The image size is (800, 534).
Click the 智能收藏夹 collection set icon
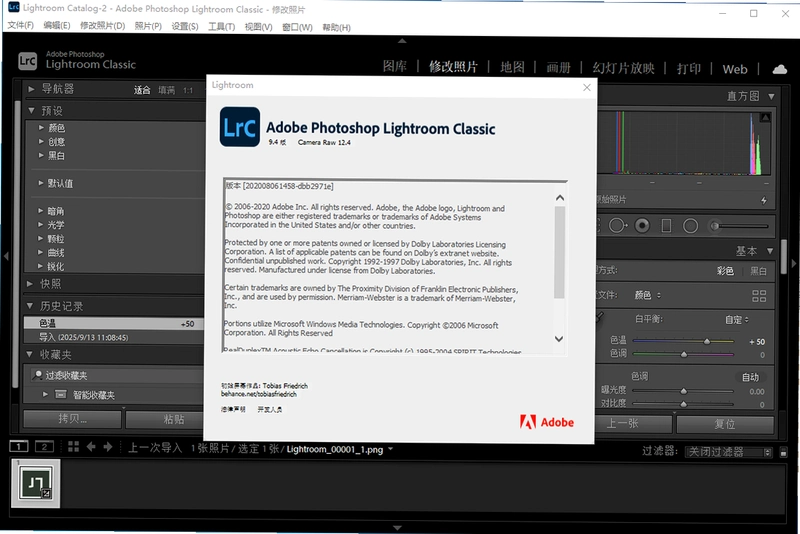click(61, 394)
